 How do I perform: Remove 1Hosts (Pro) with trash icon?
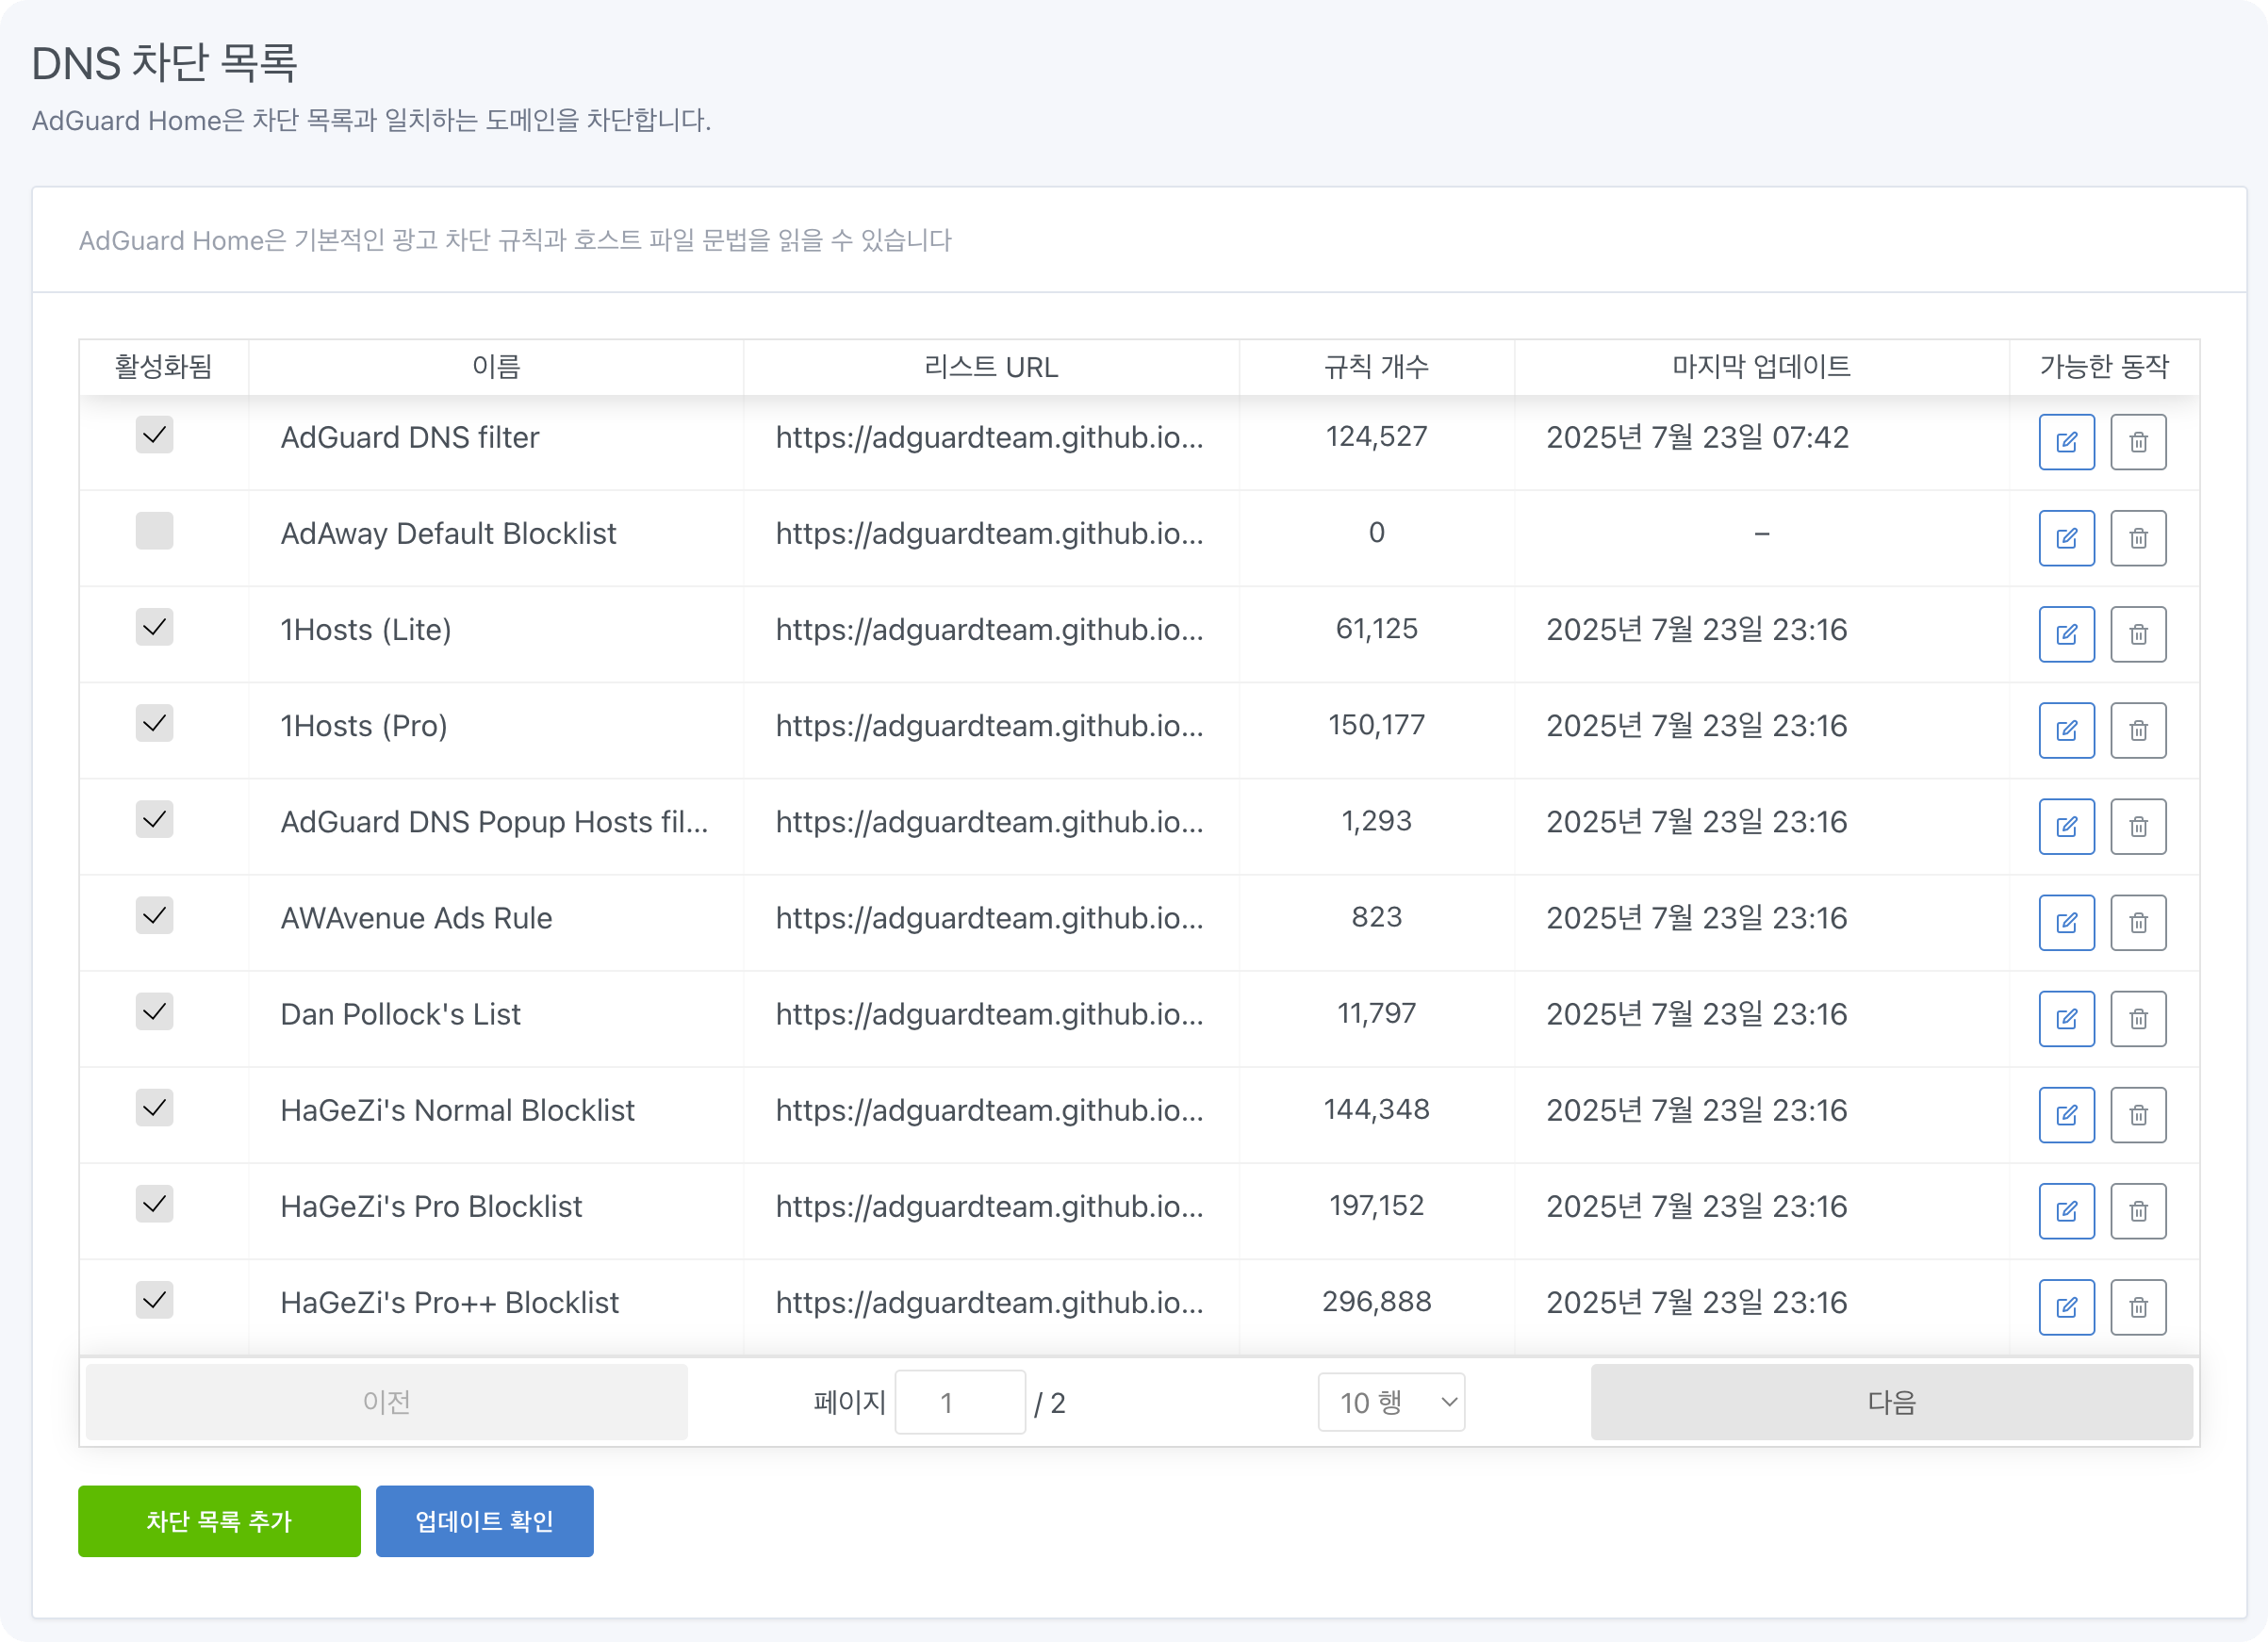tap(2137, 730)
